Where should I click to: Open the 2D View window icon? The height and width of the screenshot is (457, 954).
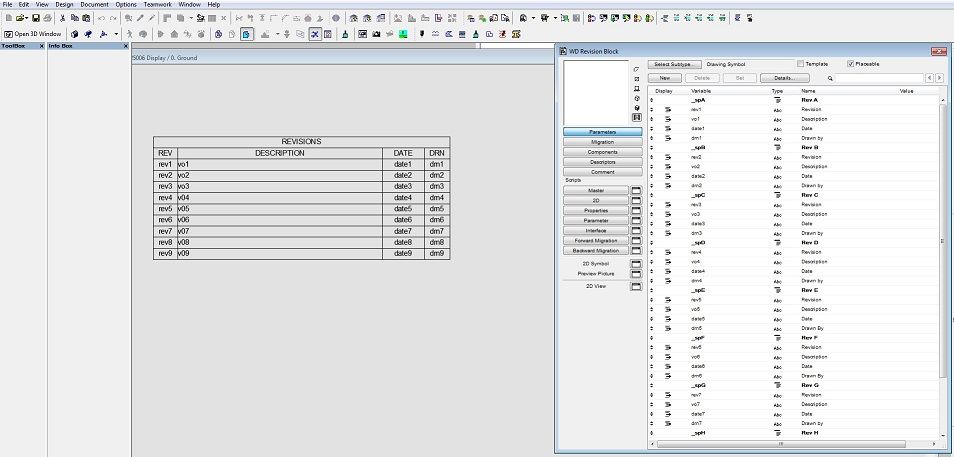pos(636,286)
